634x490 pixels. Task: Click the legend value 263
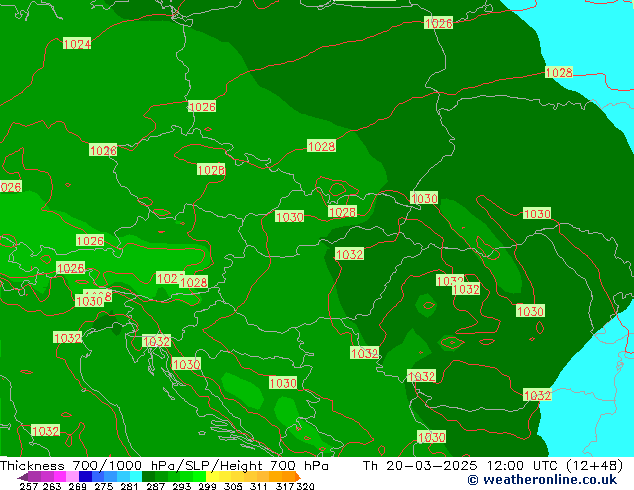tap(52, 486)
